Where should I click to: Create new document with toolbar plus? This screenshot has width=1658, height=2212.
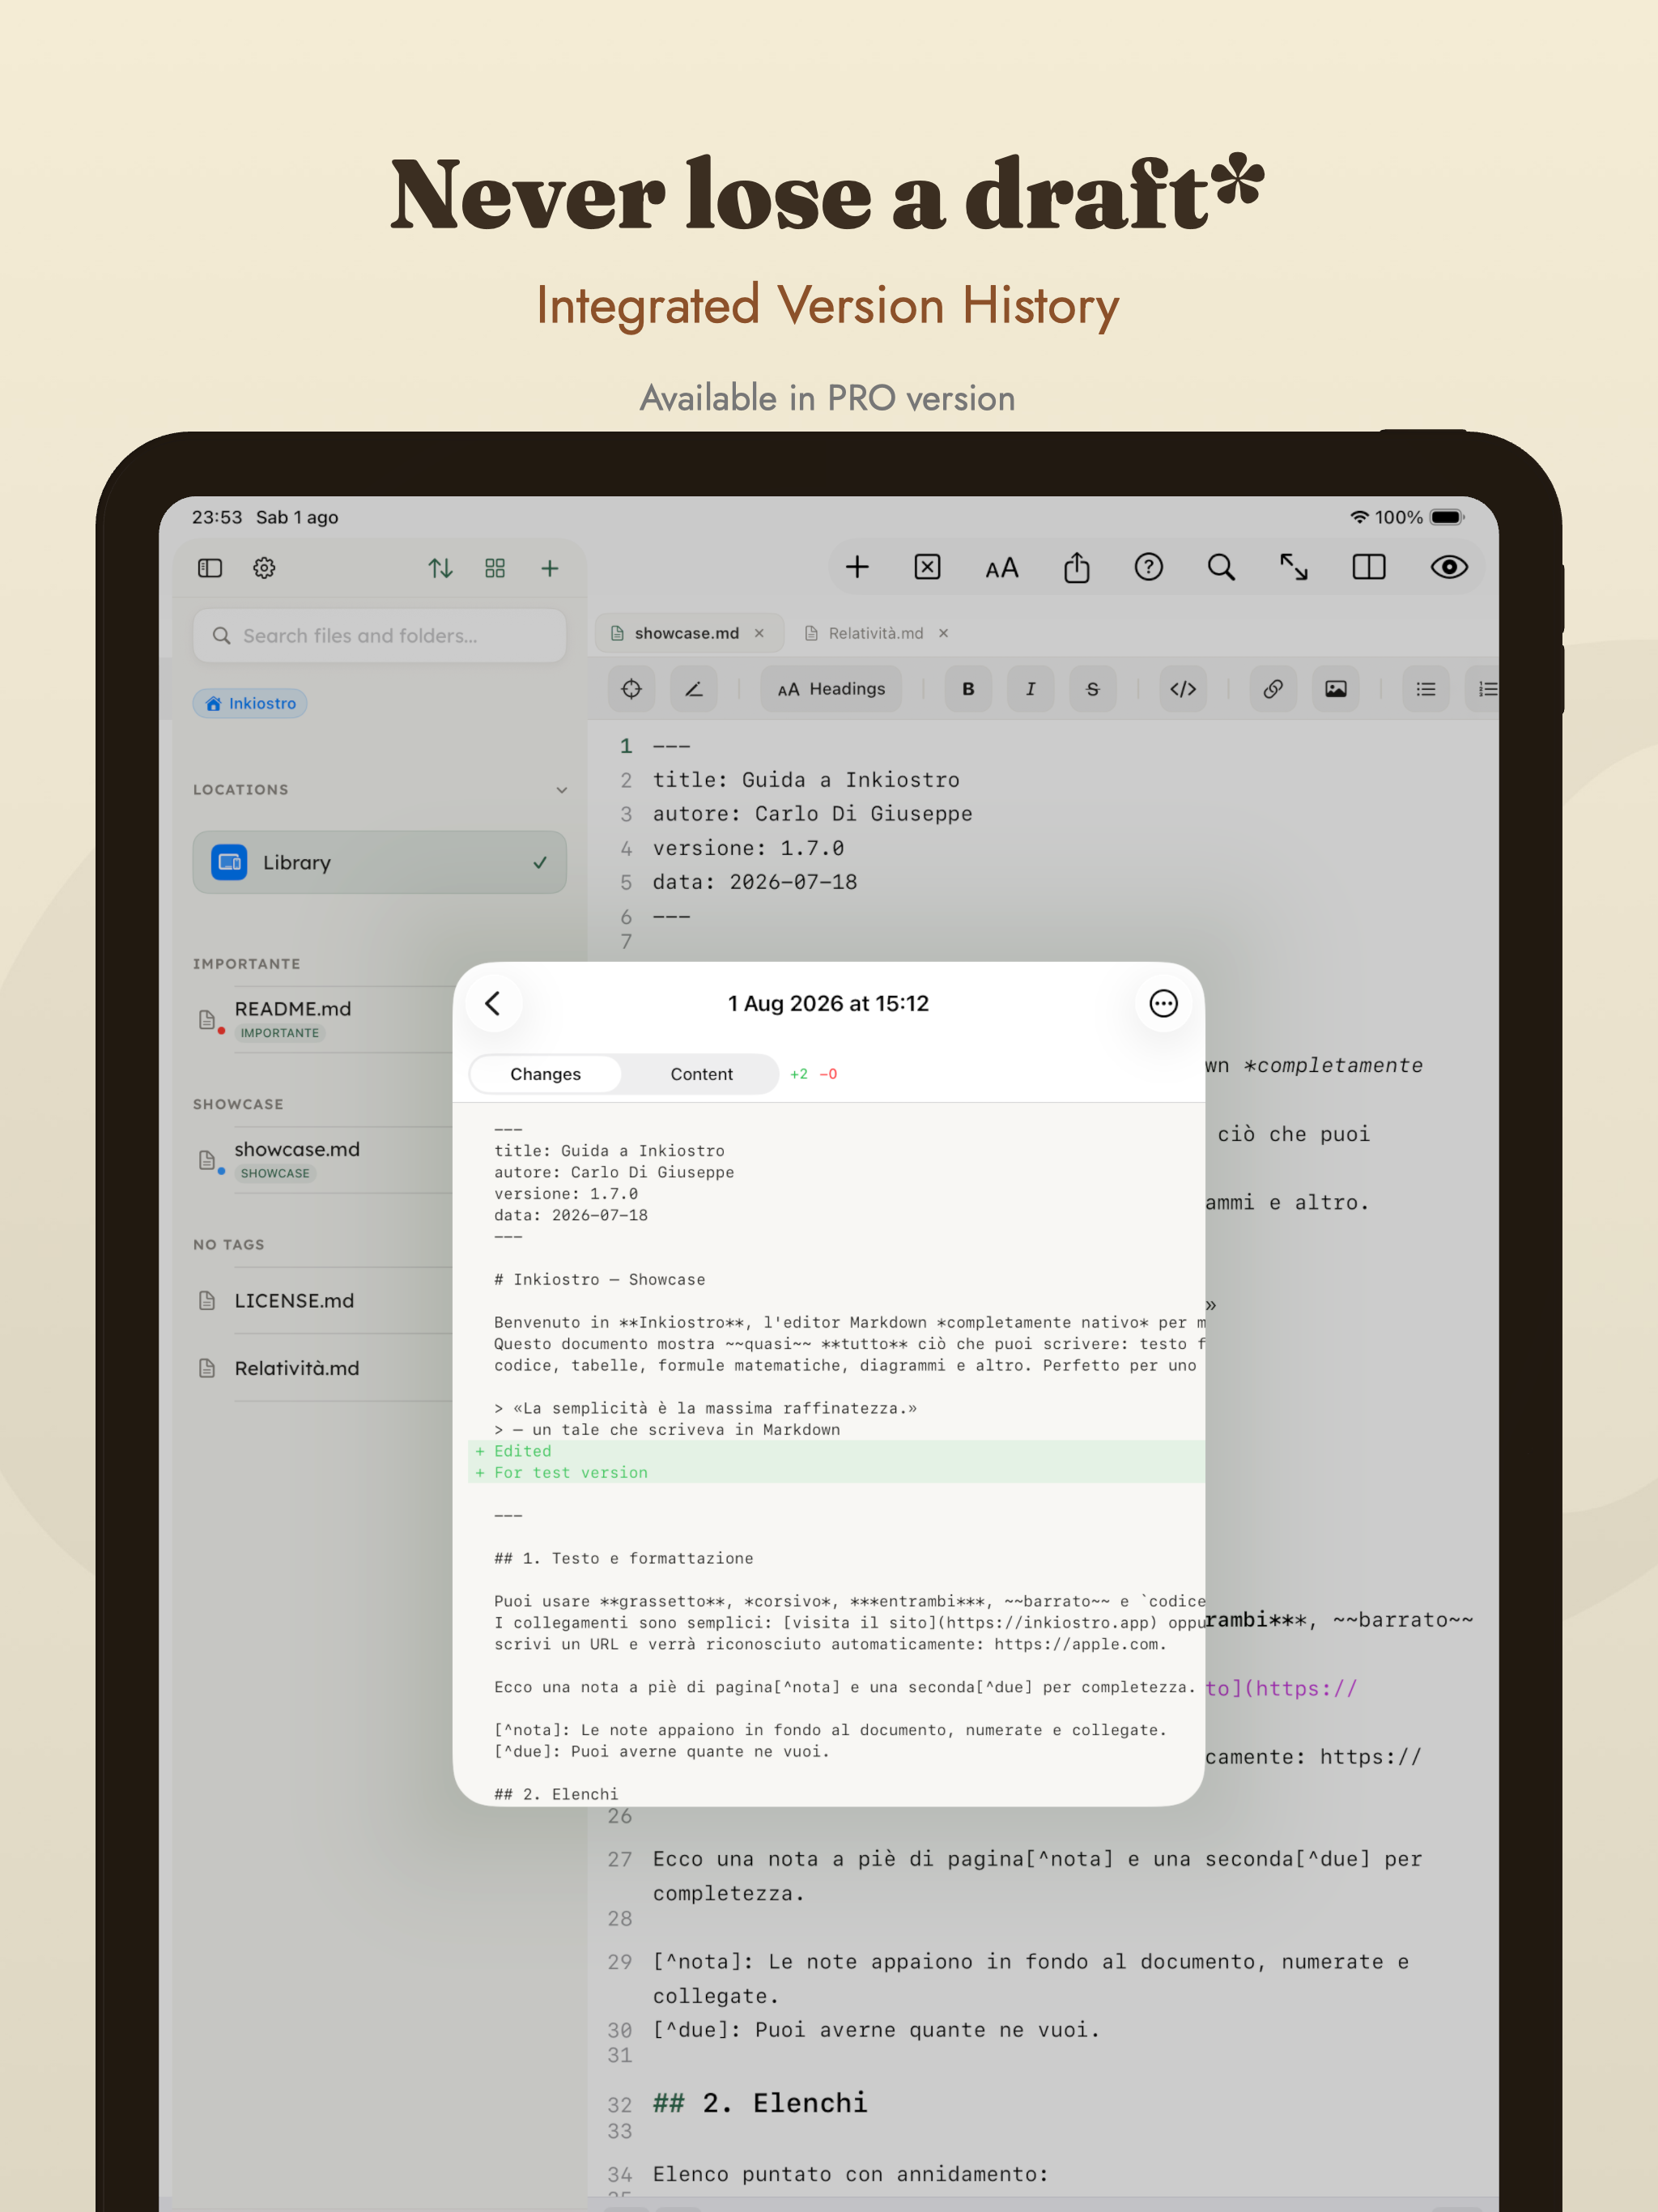[857, 567]
